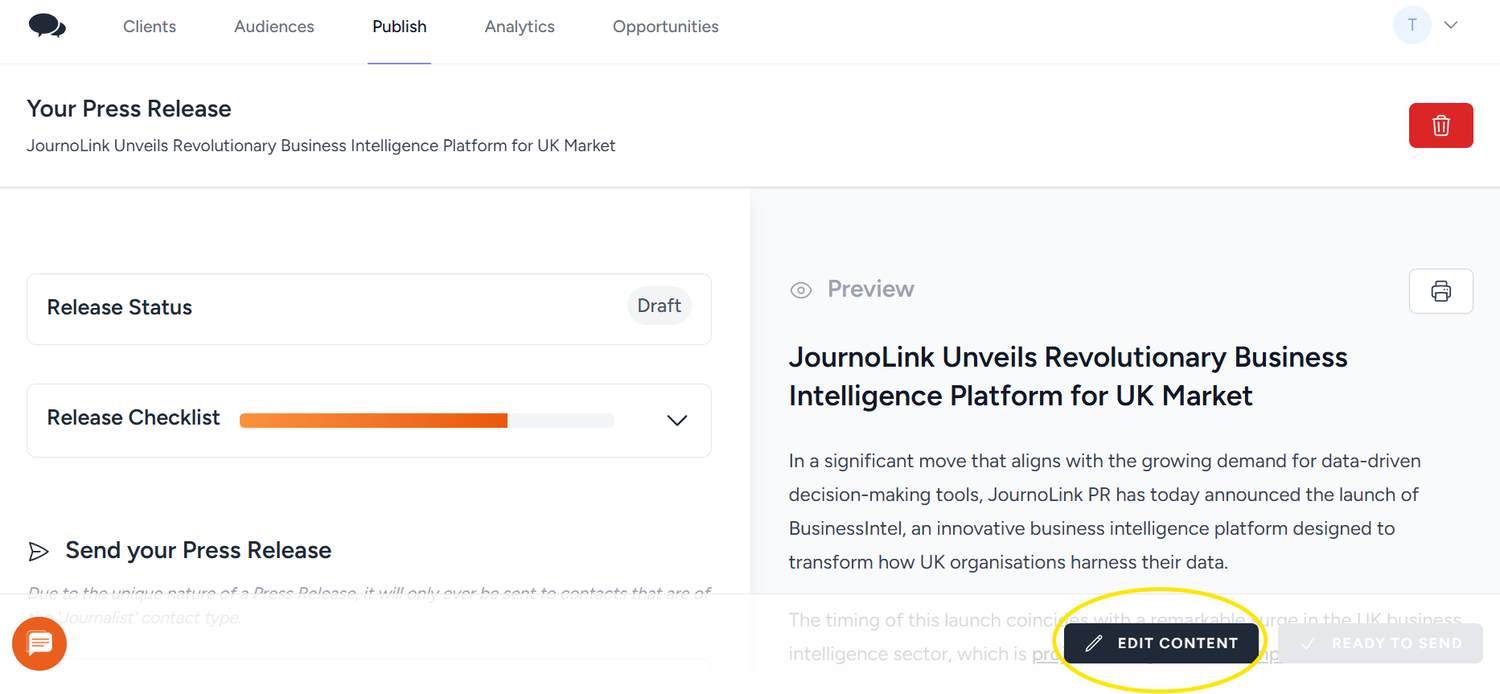Click the Release Checklist heading
Viewport: 1500px width, 694px height.
[133, 418]
